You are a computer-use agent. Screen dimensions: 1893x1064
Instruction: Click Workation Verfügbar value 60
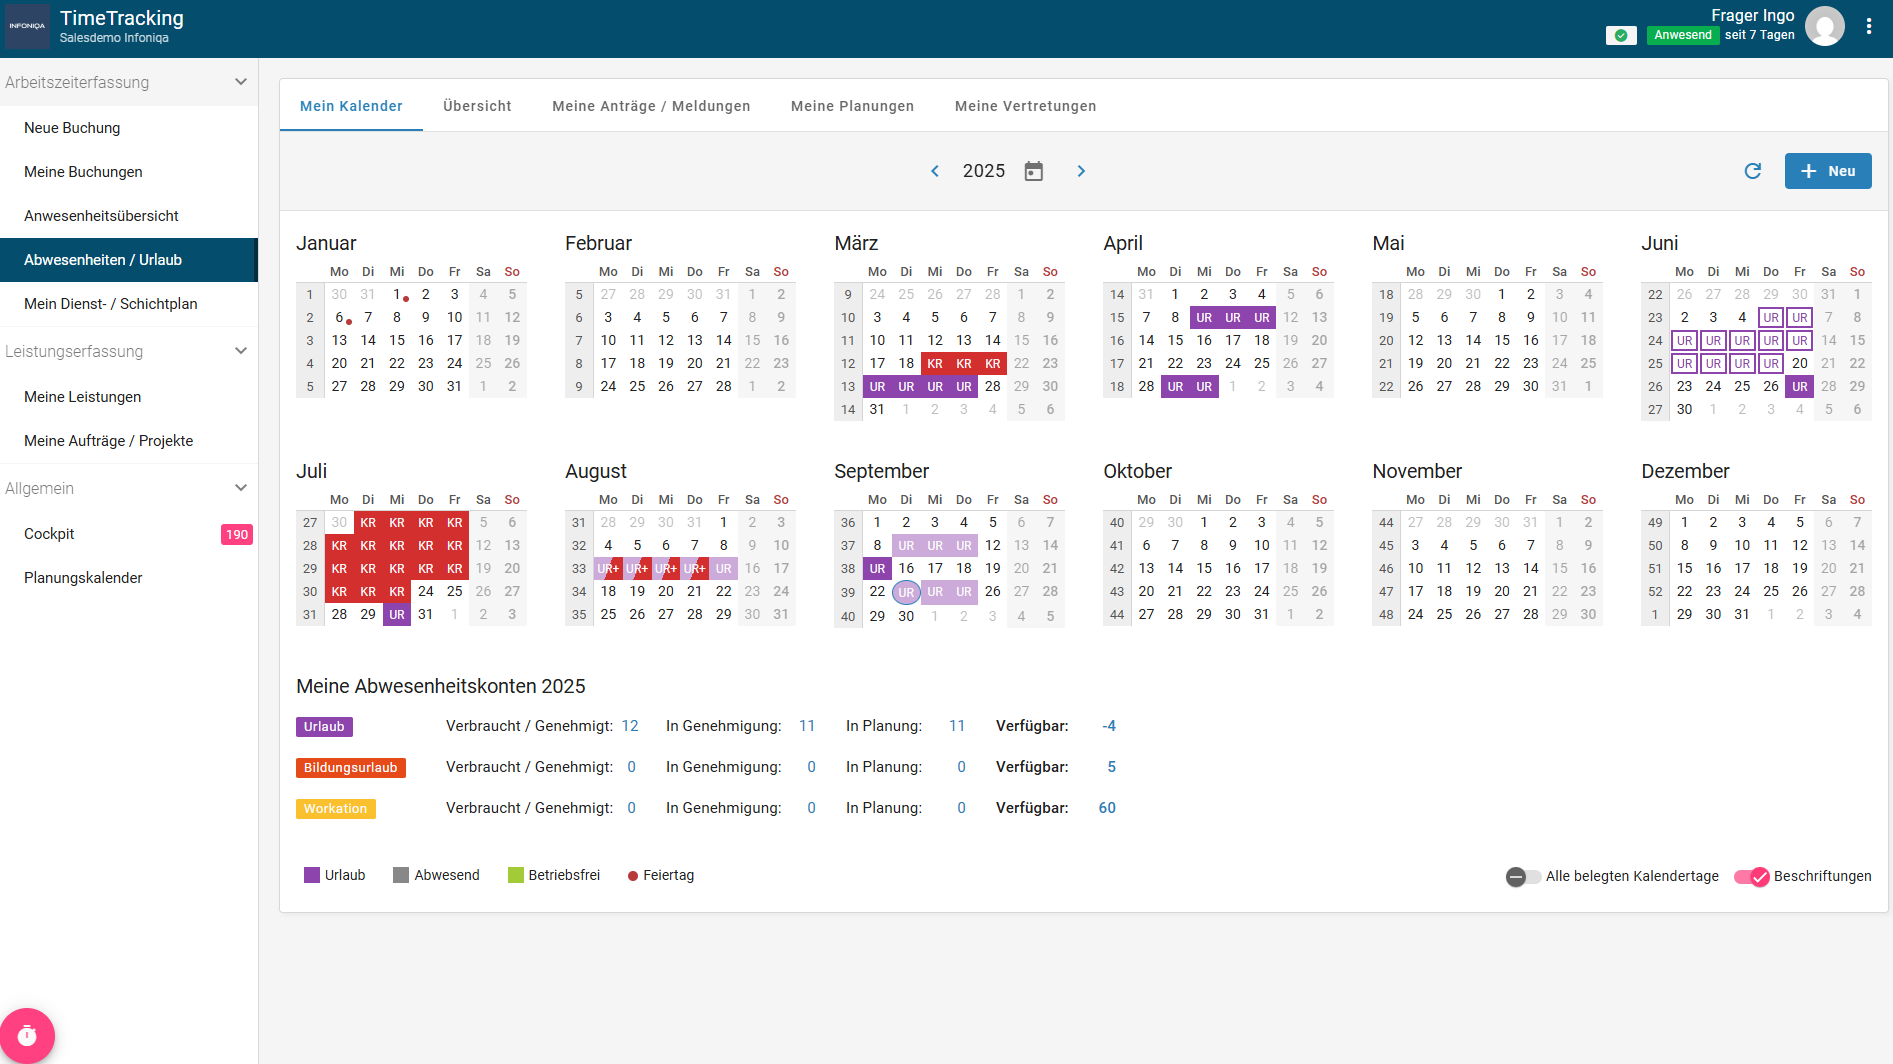pyautogui.click(x=1107, y=808)
